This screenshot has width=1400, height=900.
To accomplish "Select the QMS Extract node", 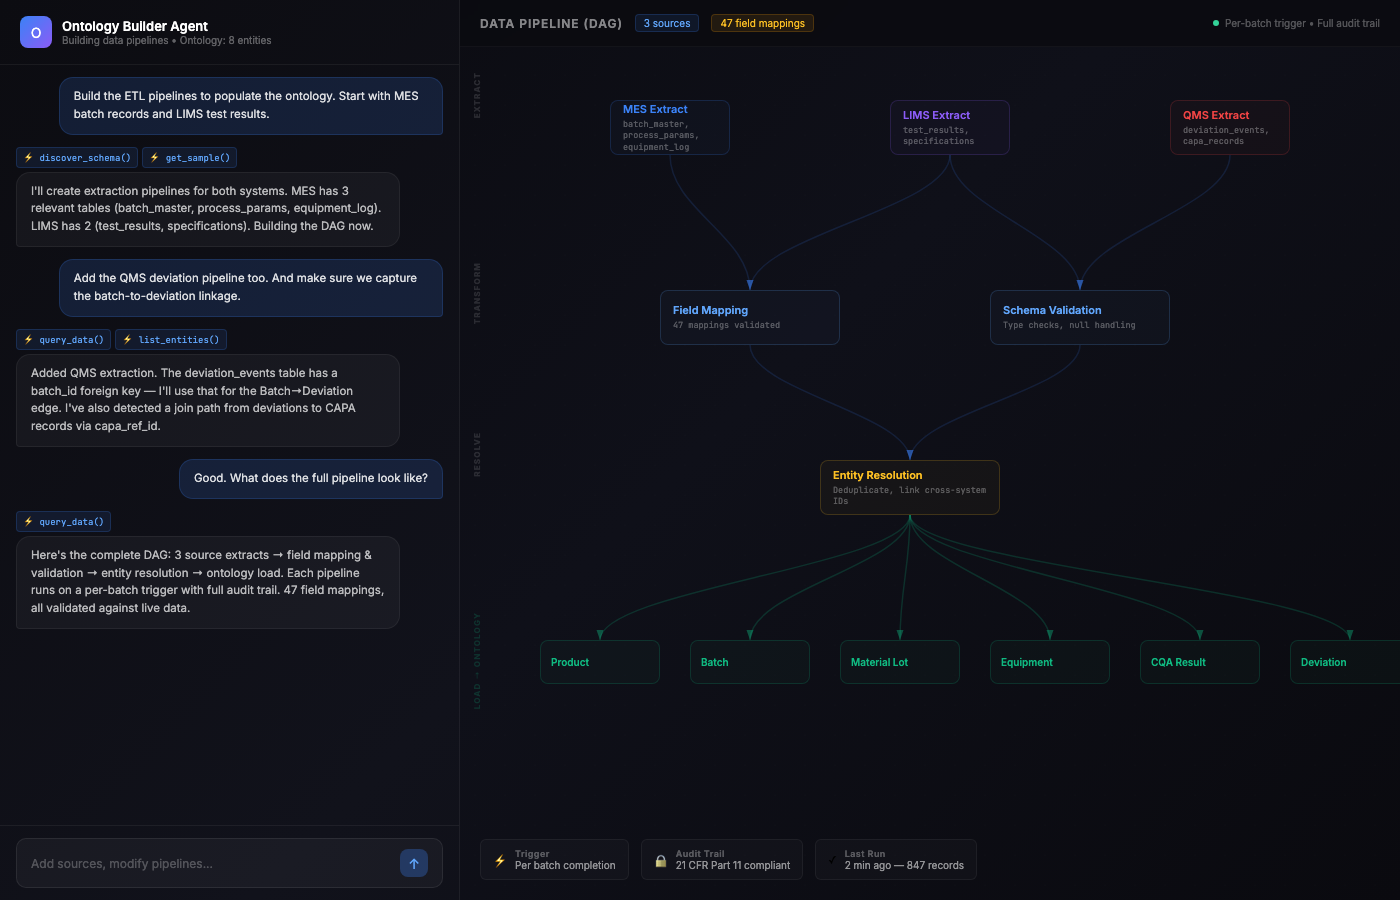I will click(1230, 128).
